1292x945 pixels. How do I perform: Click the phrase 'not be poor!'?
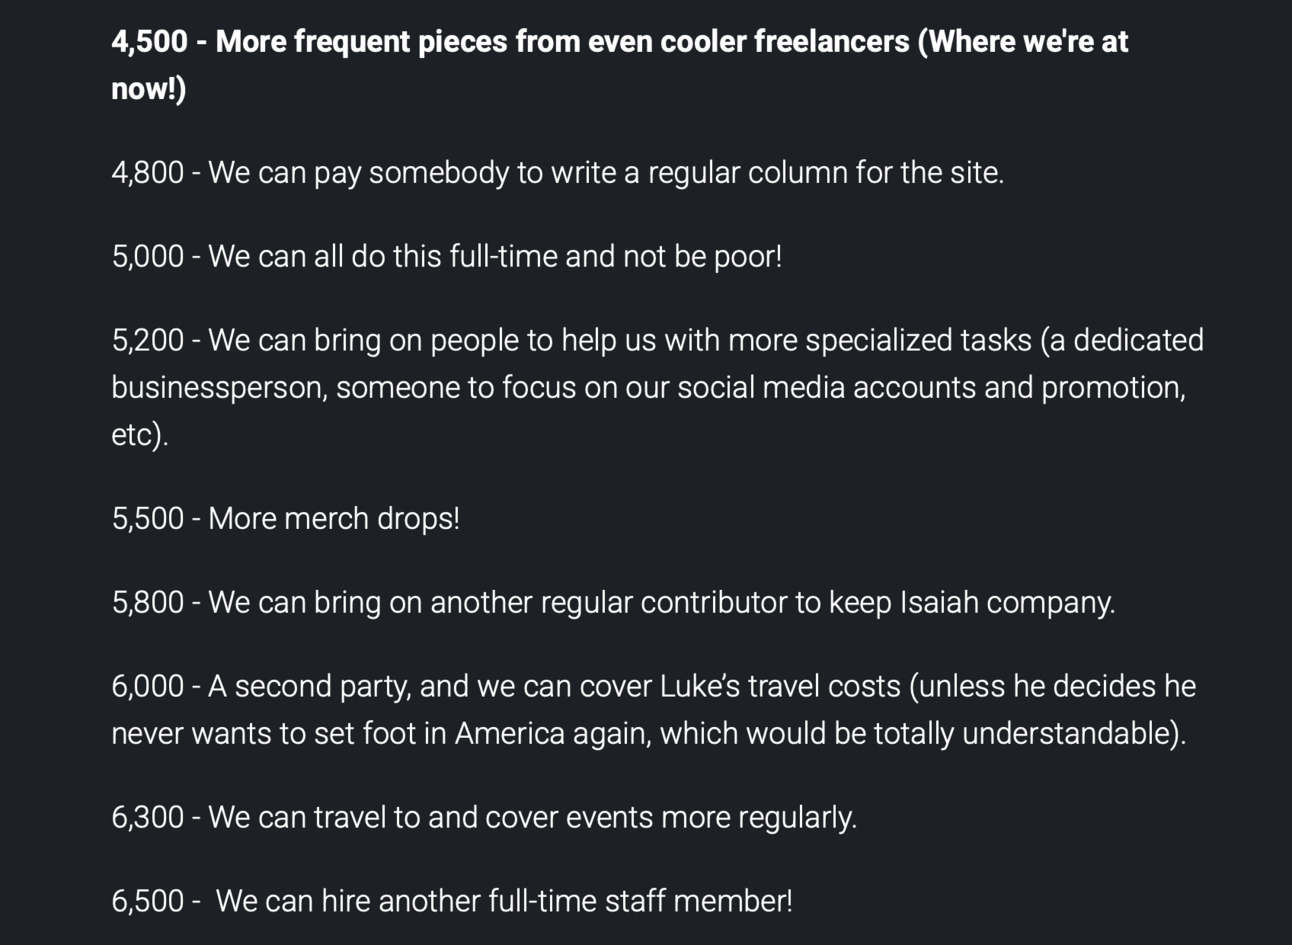pyautogui.click(x=702, y=257)
